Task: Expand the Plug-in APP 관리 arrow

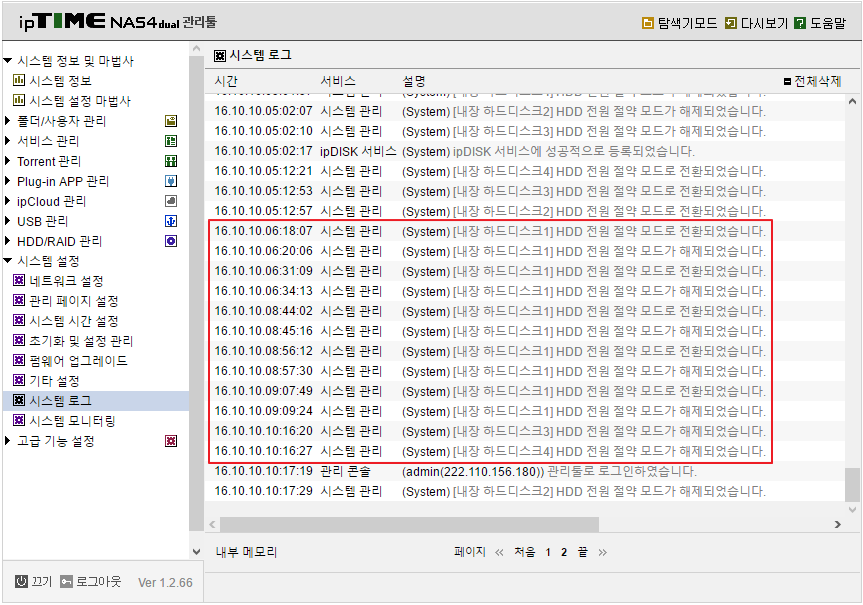Action: (8, 181)
